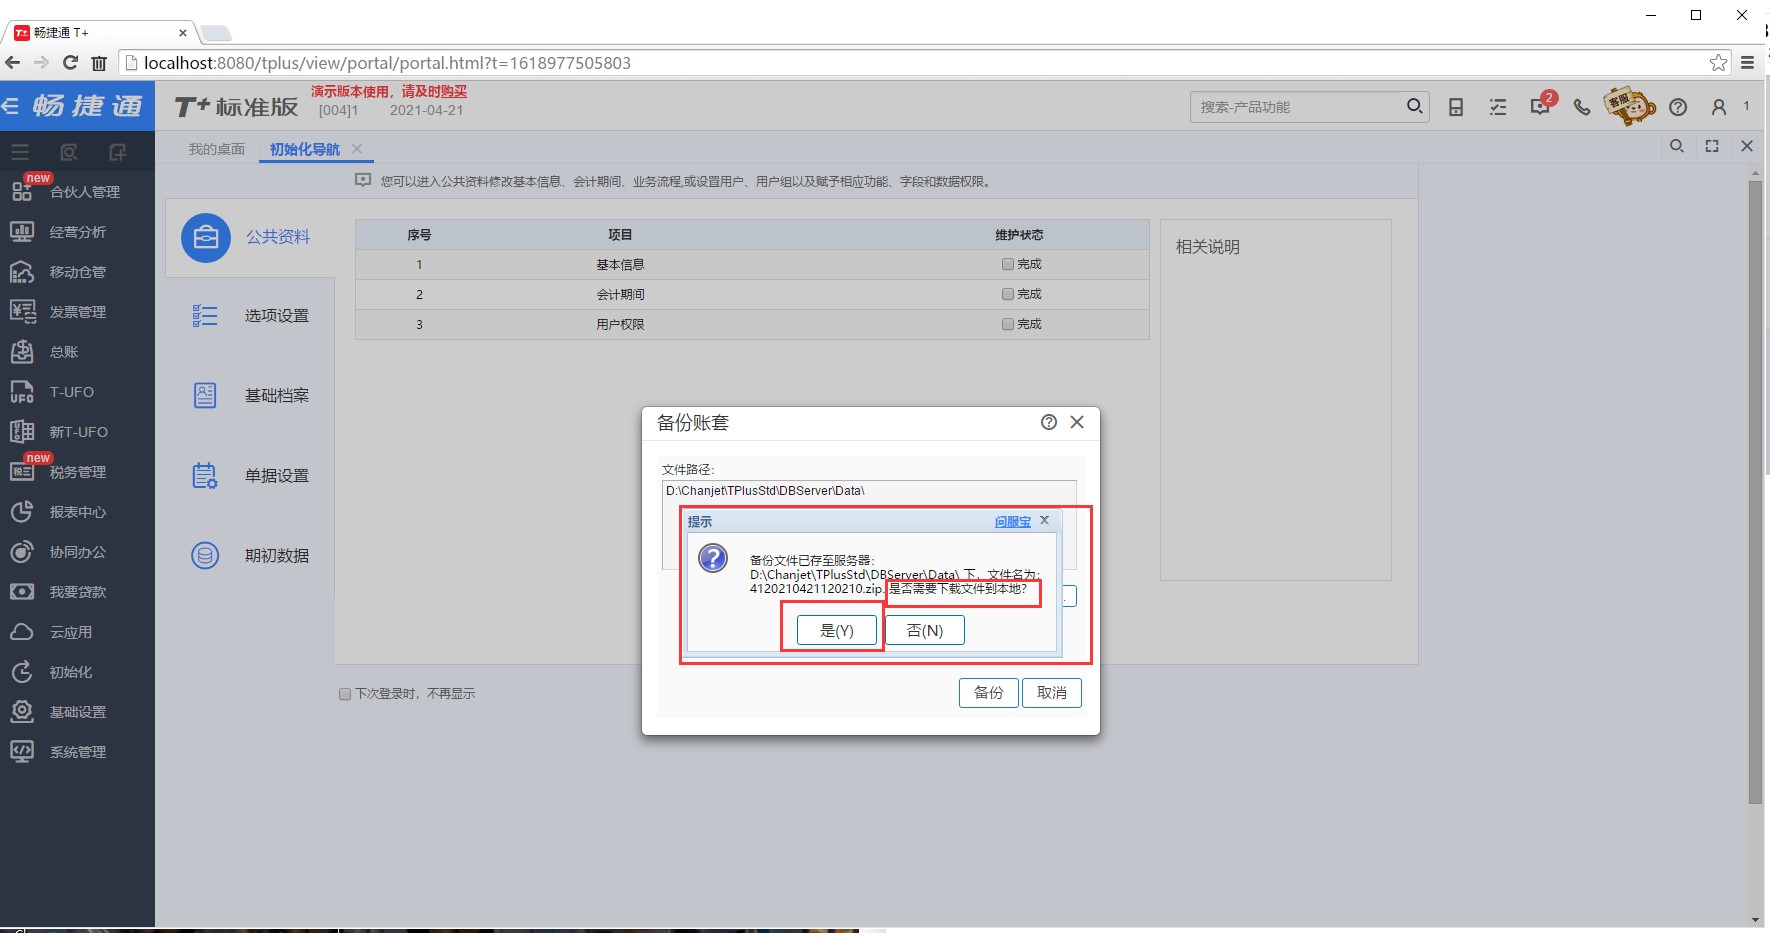This screenshot has height=933, width=1770.
Task: Click the 云应用 sidebar icon
Action: pyautogui.click(x=22, y=632)
